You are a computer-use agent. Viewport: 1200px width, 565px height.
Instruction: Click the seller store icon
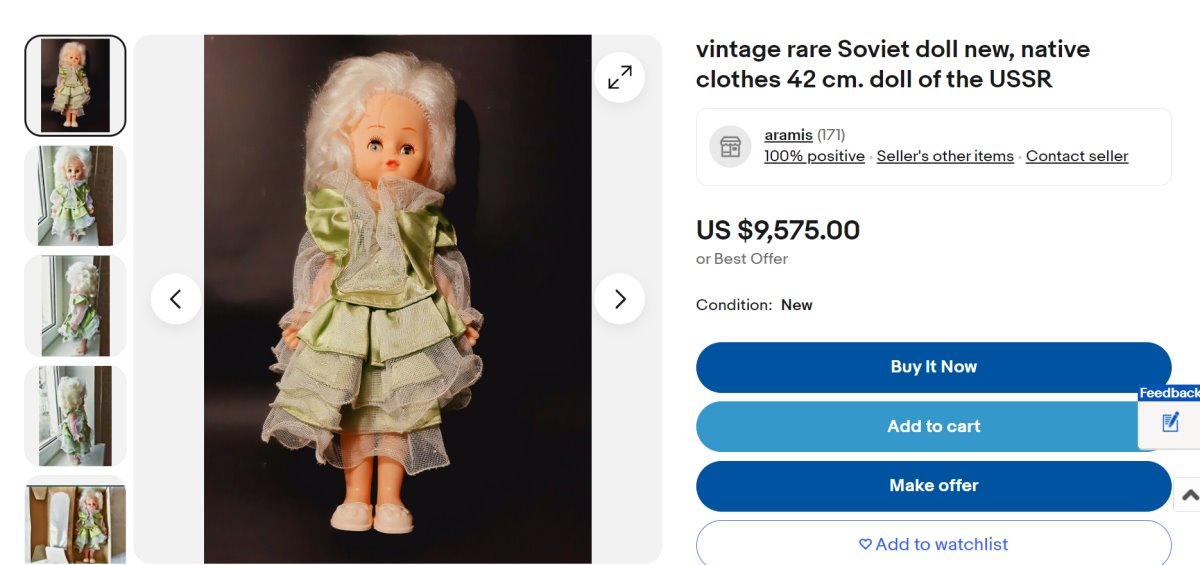pyautogui.click(x=730, y=147)
